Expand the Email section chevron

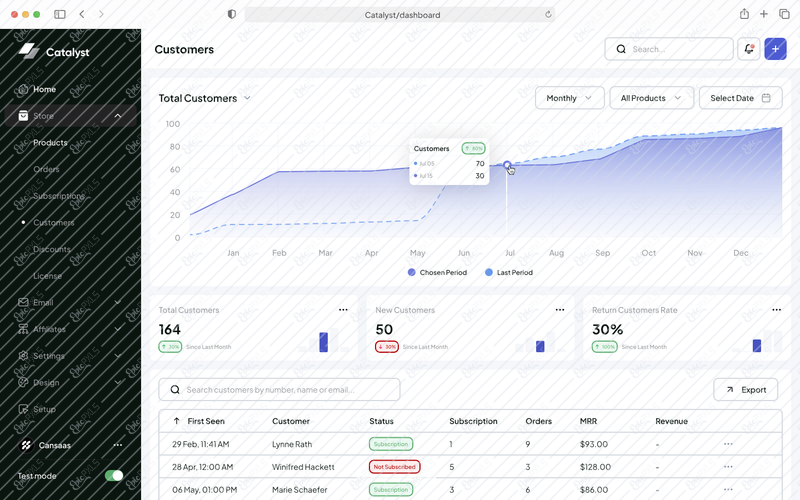[118, 303]
